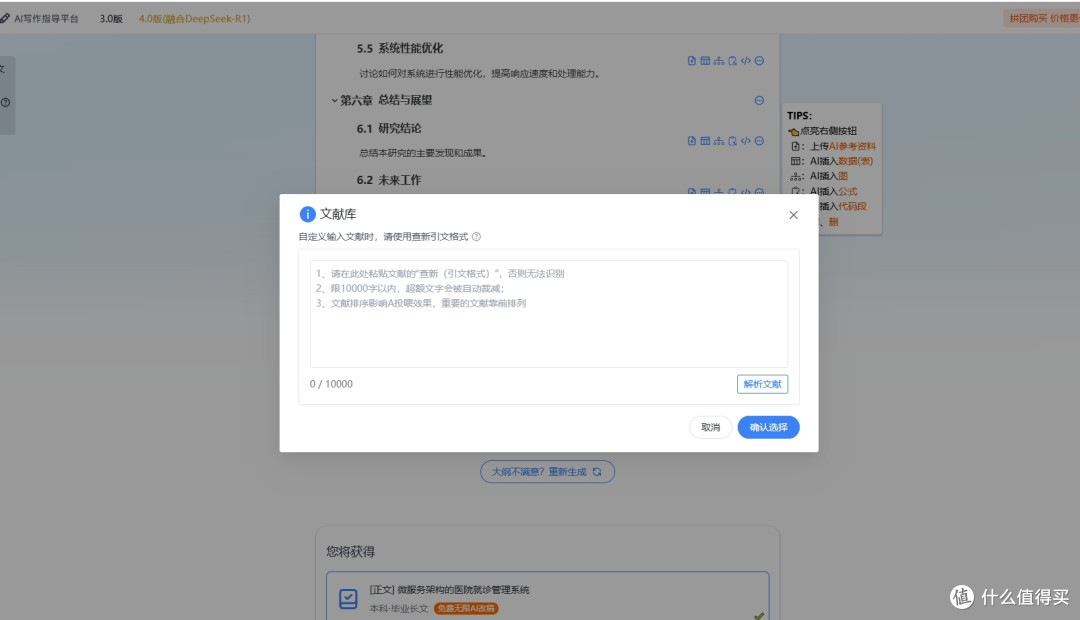Close the 文献库 dialog with X
The image size is (1080, 620).
point(793,215)
